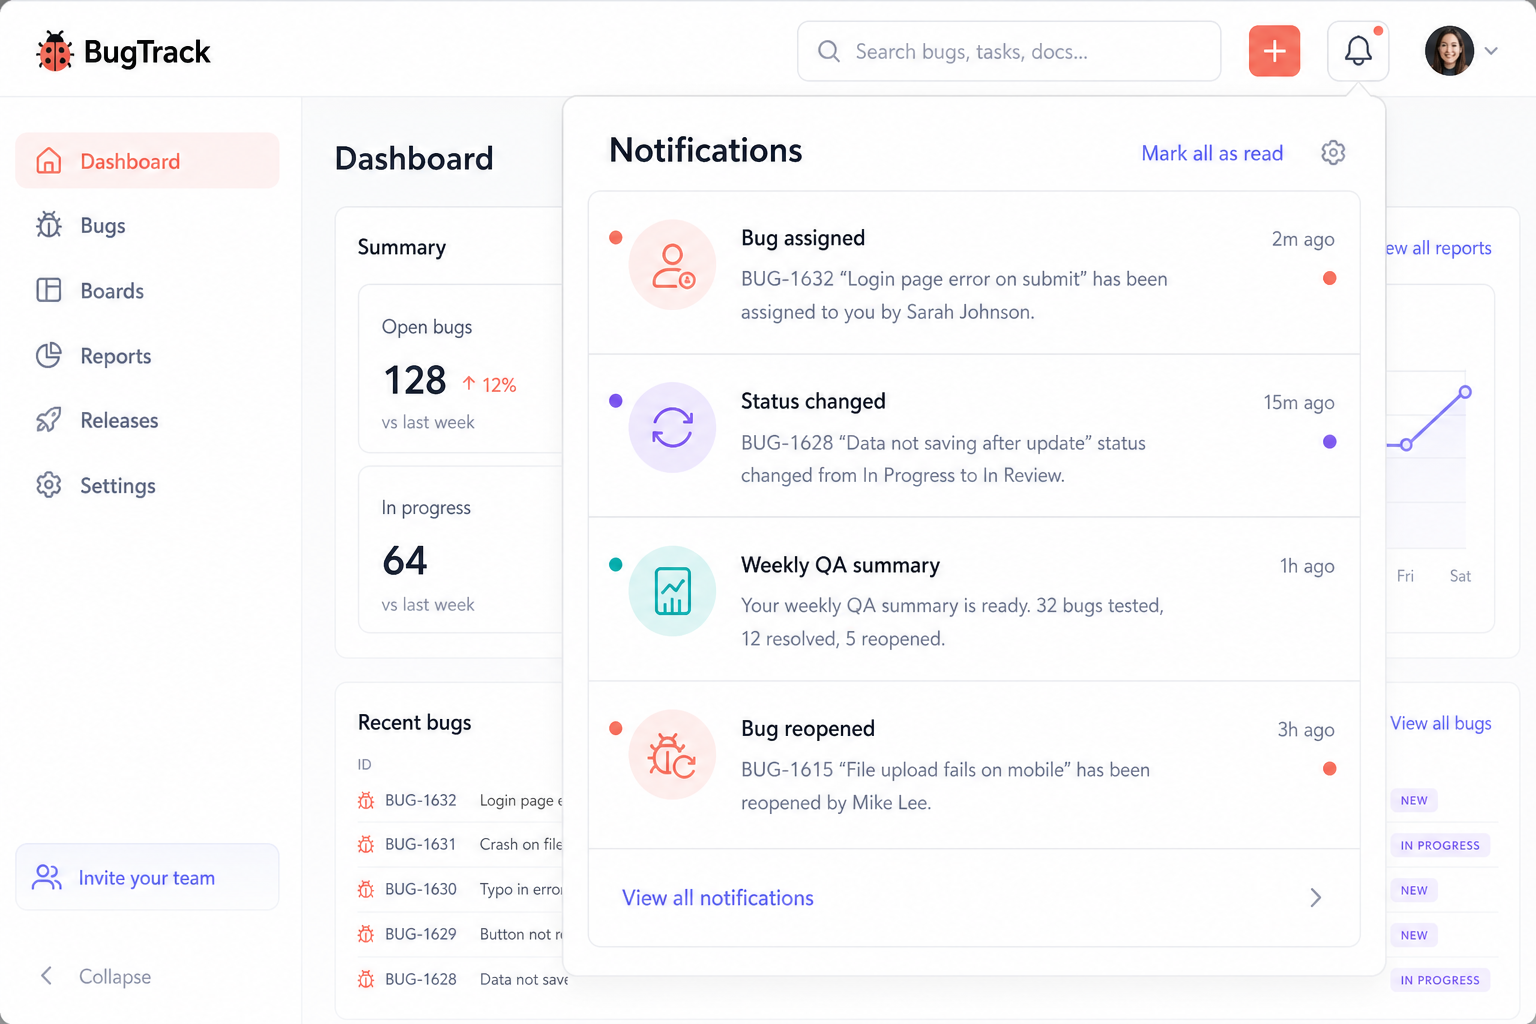
Task: Click BUG-1630 ID in Recent bugs
Action: pyautogui.click(x=420, y=889)
